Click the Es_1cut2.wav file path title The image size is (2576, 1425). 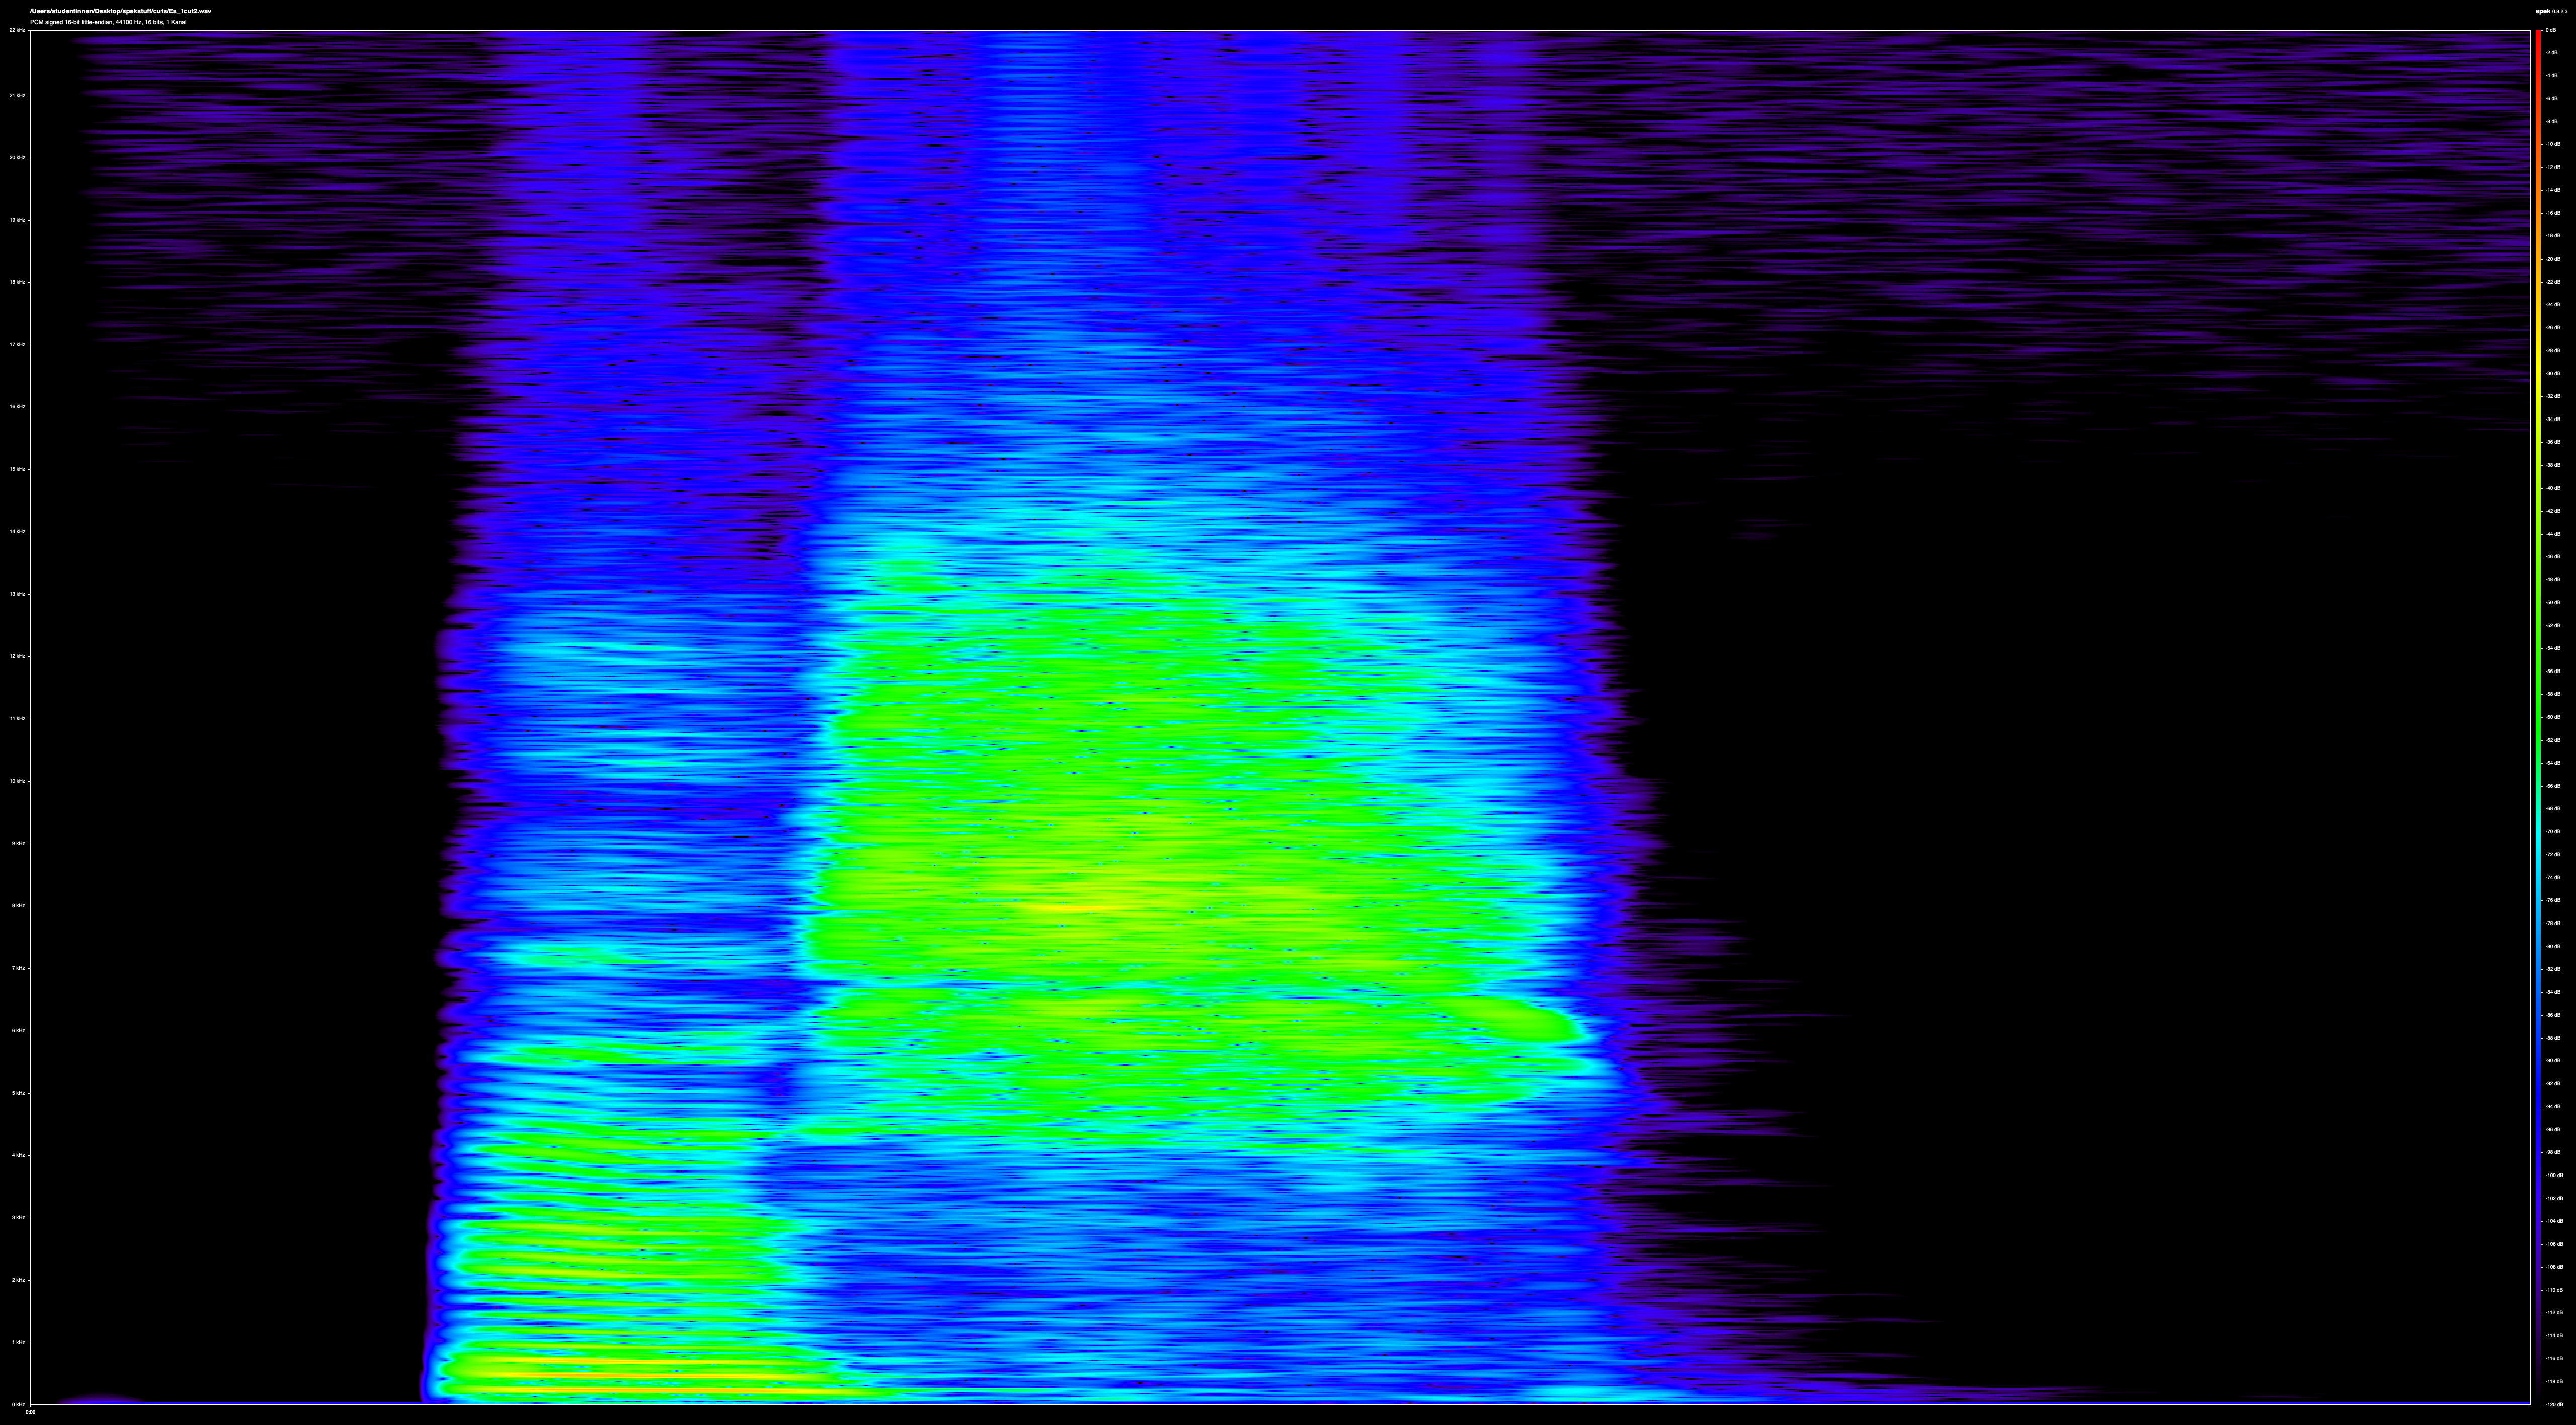pos(120,11)
